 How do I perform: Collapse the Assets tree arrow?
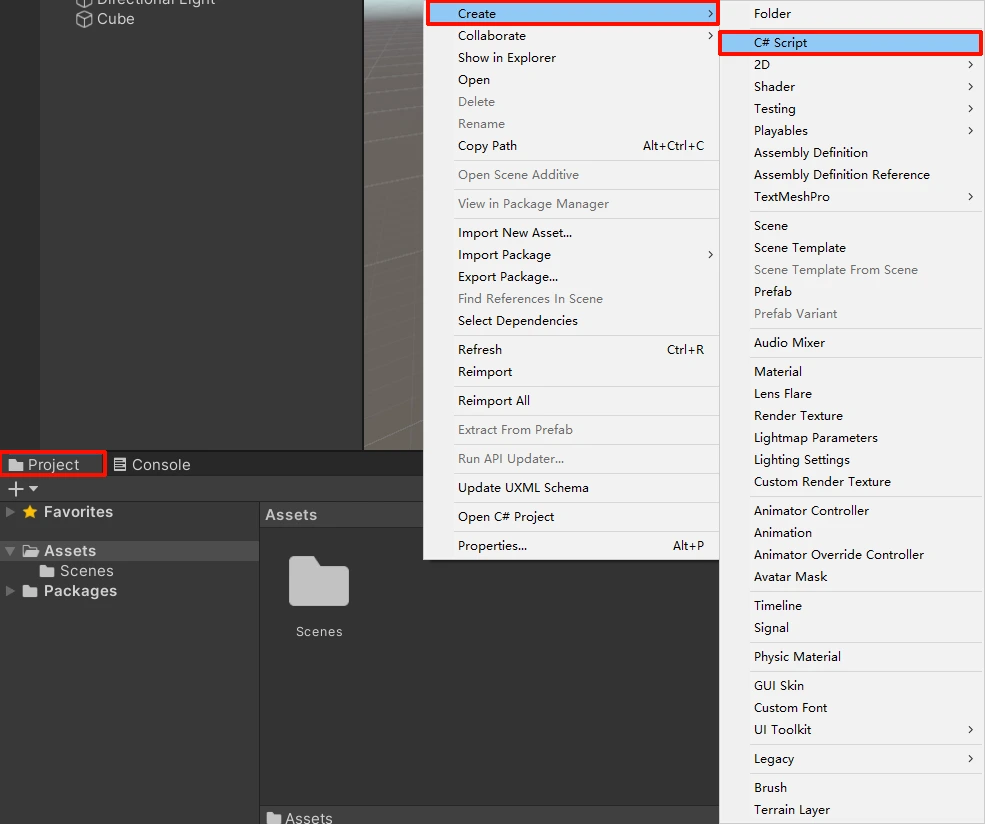click(x=10, y=551)
